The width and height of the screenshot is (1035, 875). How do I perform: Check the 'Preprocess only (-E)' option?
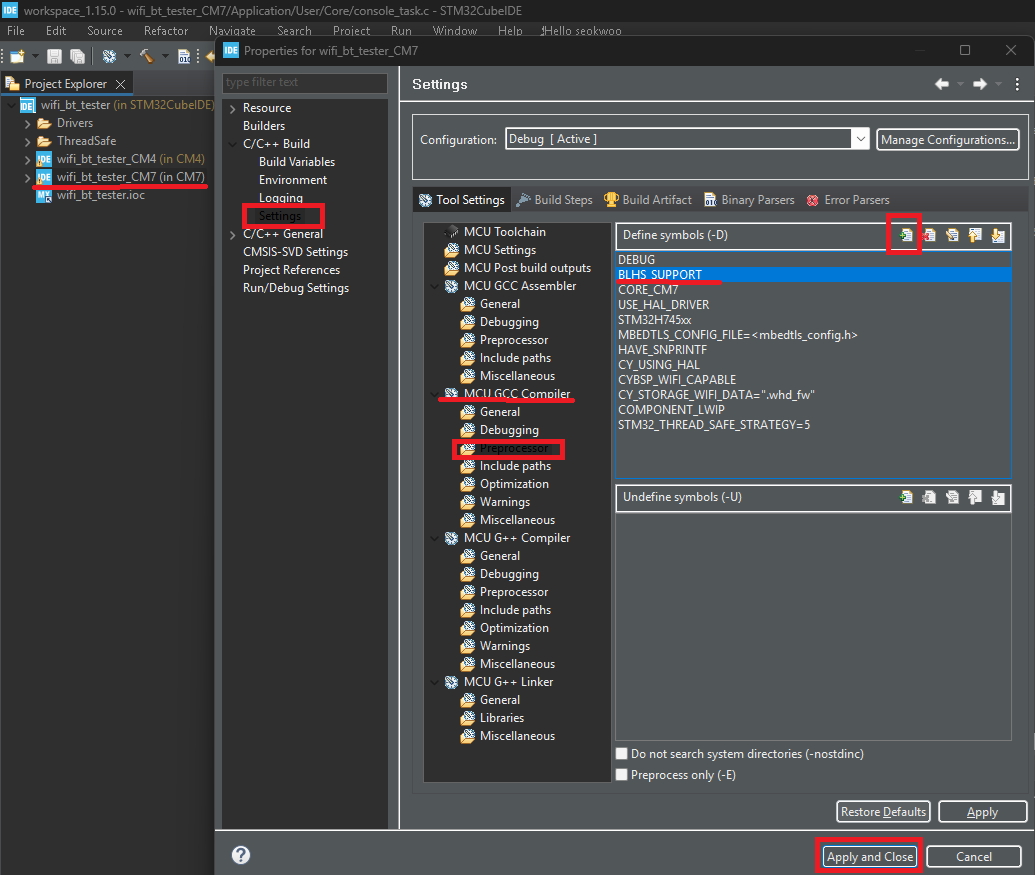click(x=622, y=775)
